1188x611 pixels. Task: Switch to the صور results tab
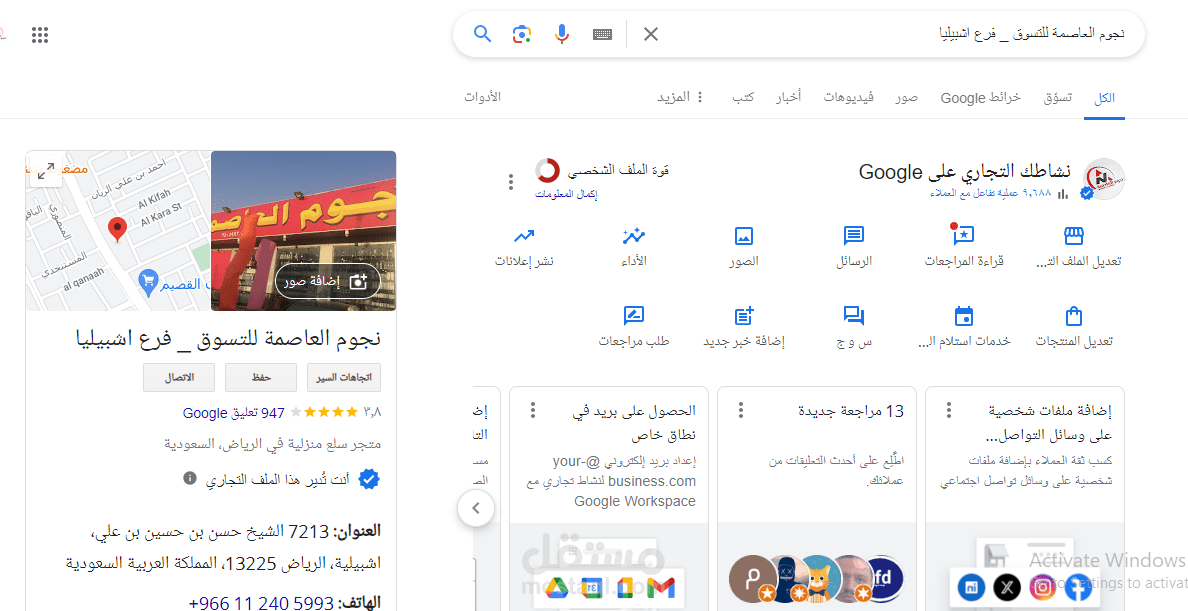[x=906, y=96]
